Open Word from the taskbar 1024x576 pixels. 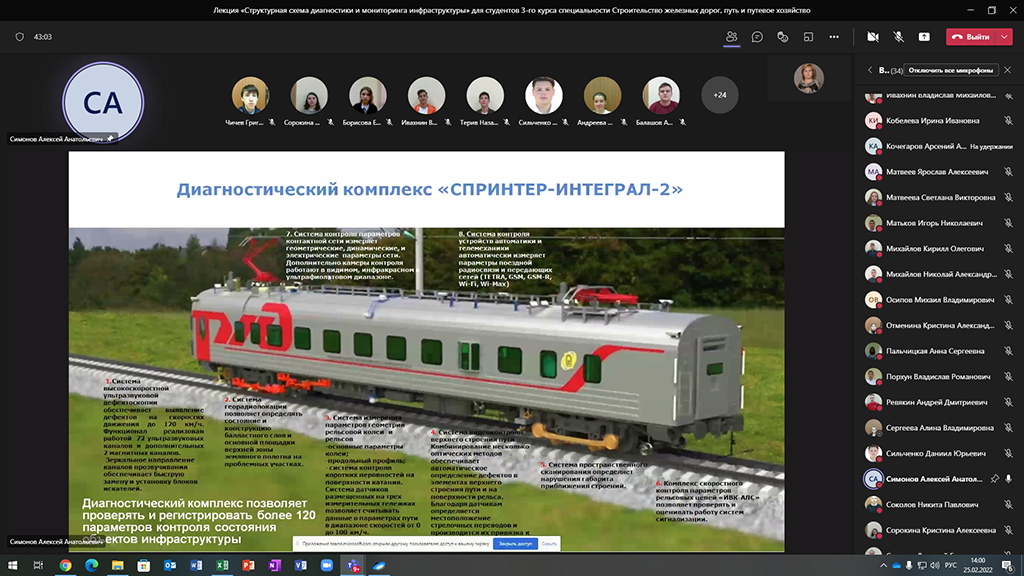point(196,566)
